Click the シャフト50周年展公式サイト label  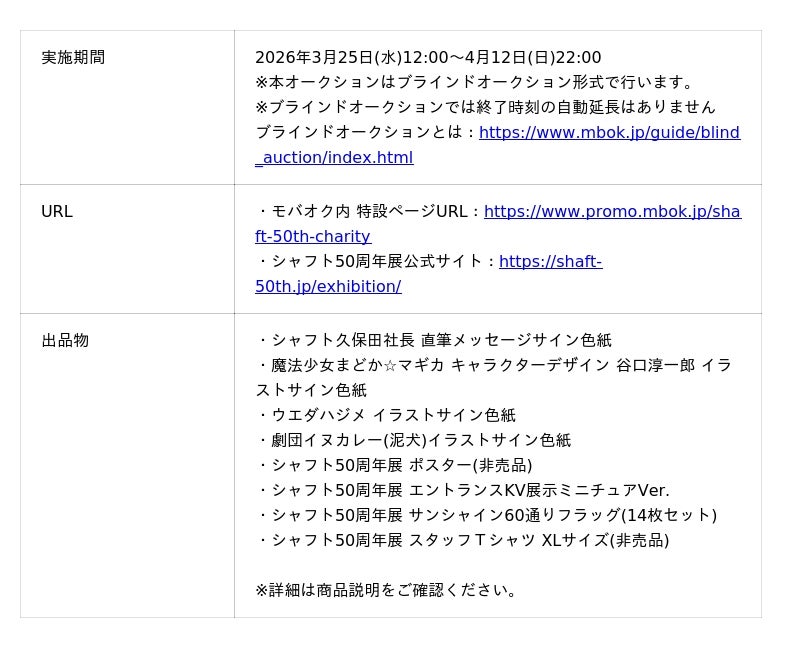377,262
